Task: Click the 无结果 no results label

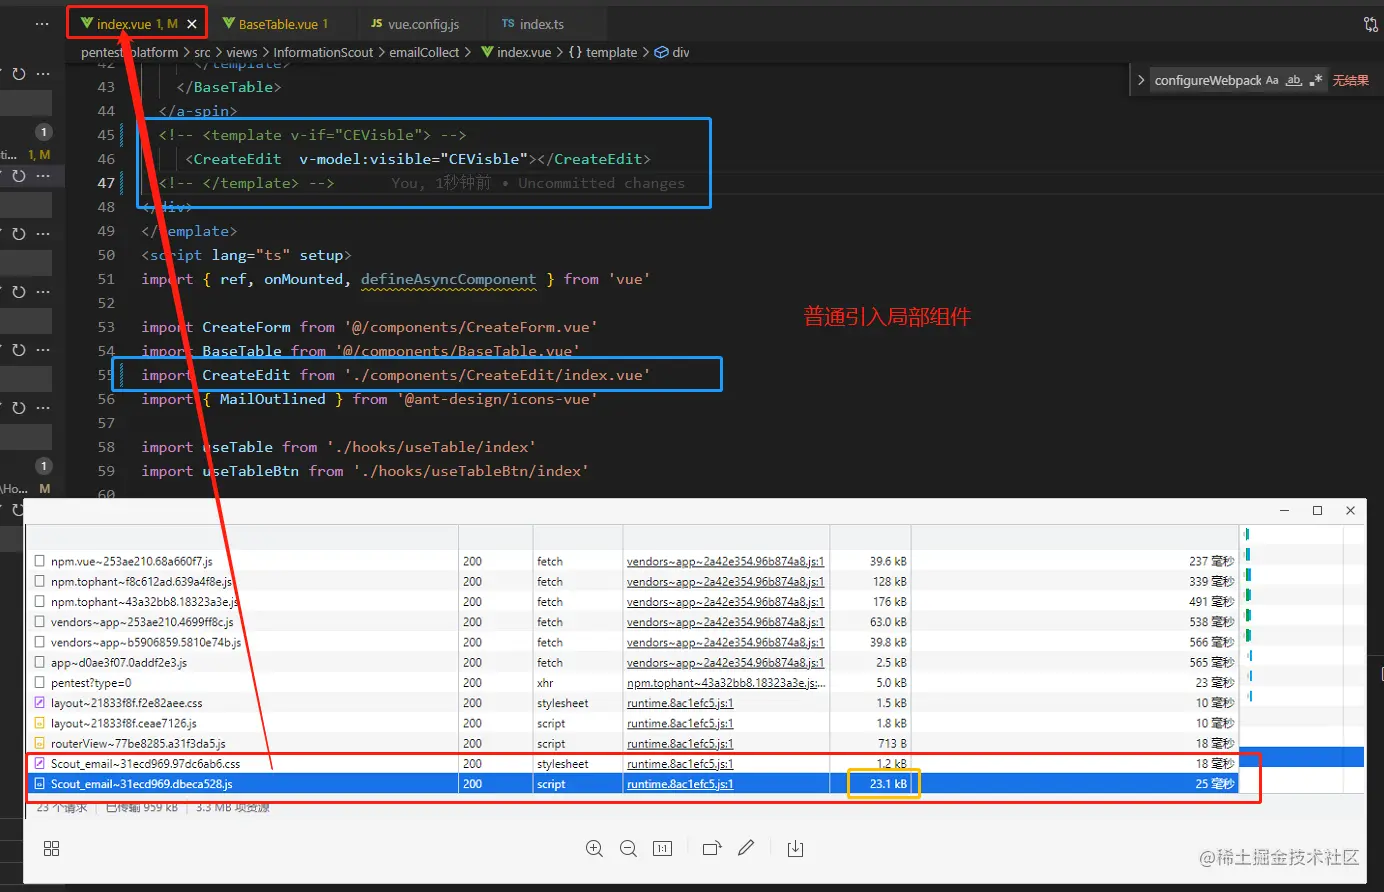Action: [1350, 80]
